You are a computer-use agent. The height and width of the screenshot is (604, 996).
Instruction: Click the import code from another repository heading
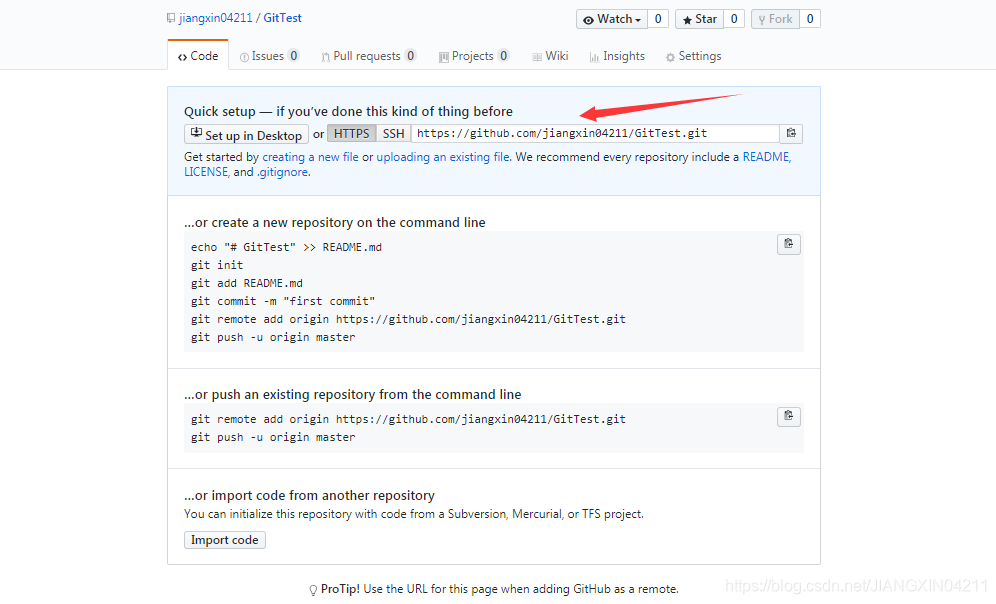[x=309, y=495]
